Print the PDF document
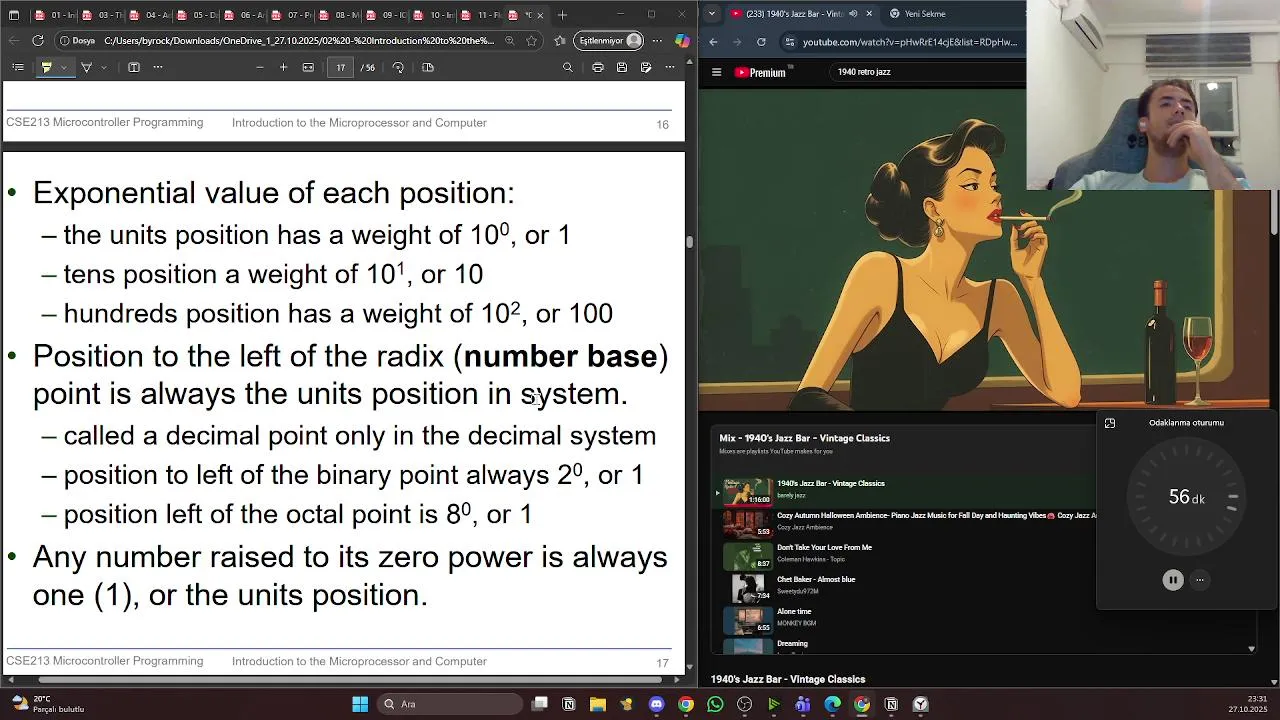 coord(597,67)
